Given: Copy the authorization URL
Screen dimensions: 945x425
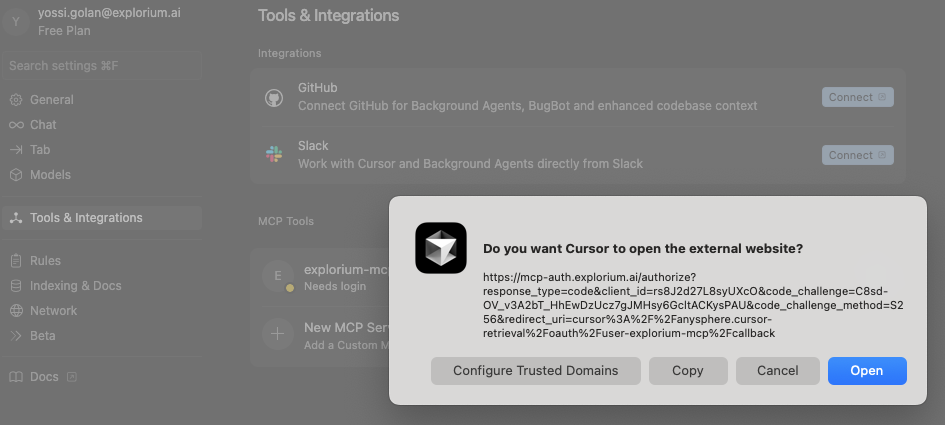Looking at the screenshot, I should [x=688, y=371].
